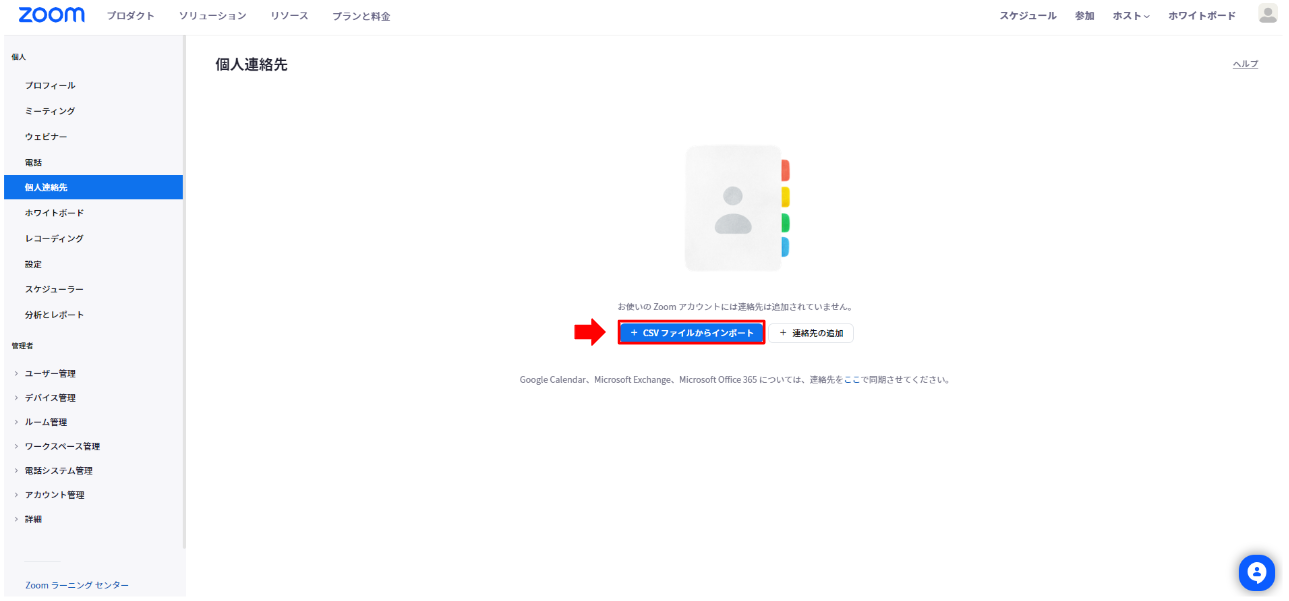Screen dimensions: 1289x601
Task: Click スケジュール in top bar
Action: pos(1028,16)
